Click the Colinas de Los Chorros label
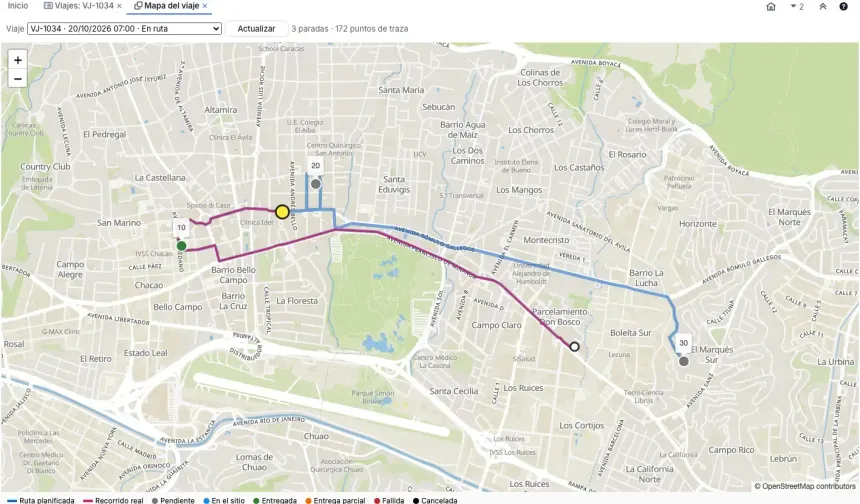Screen dimensions: 860x504 pyautogui.click(x=540, y=77)
